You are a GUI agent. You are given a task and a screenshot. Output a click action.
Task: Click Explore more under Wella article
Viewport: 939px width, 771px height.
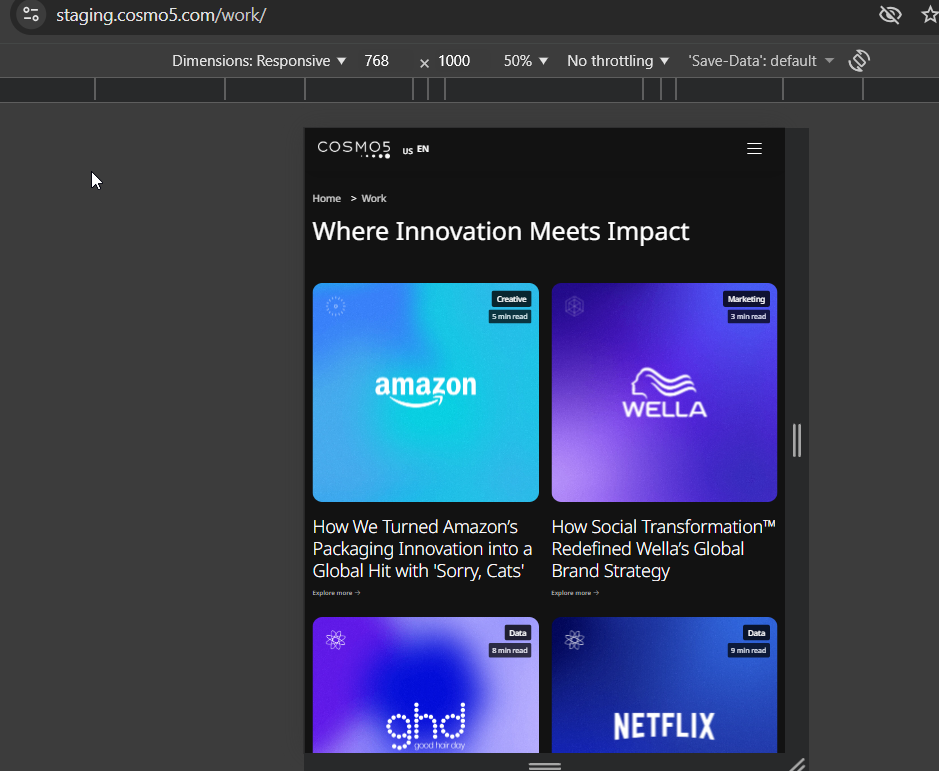tap(575, 593)
